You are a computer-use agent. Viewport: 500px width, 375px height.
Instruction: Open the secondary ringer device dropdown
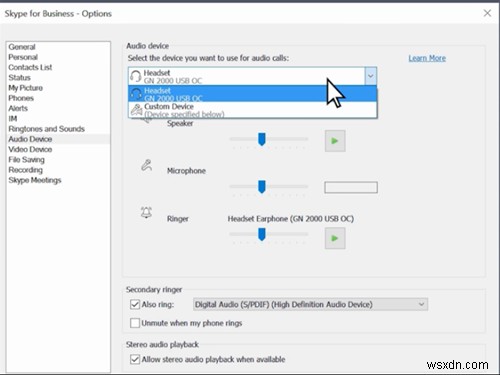pos(310,304)
